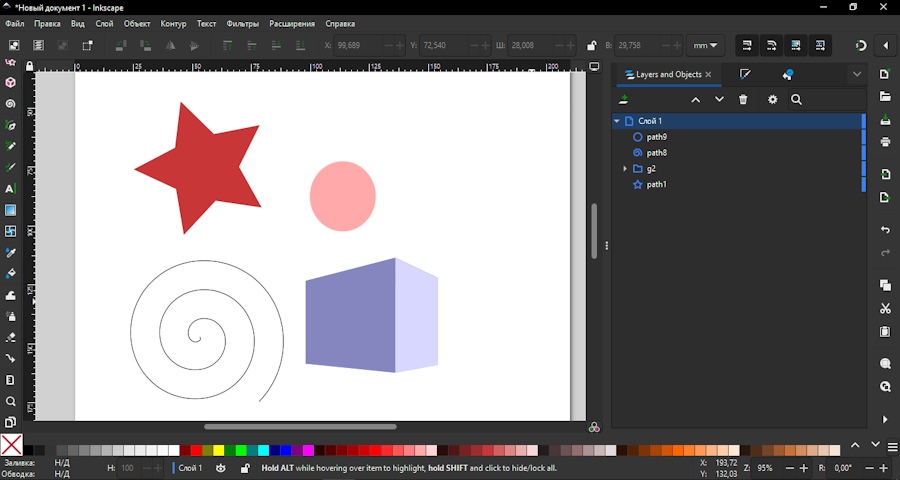Image resolution: width=900 pixels, height=480 pixels.
Task: Toggle current layer visibility in status bar
Action: pos(221,468)
